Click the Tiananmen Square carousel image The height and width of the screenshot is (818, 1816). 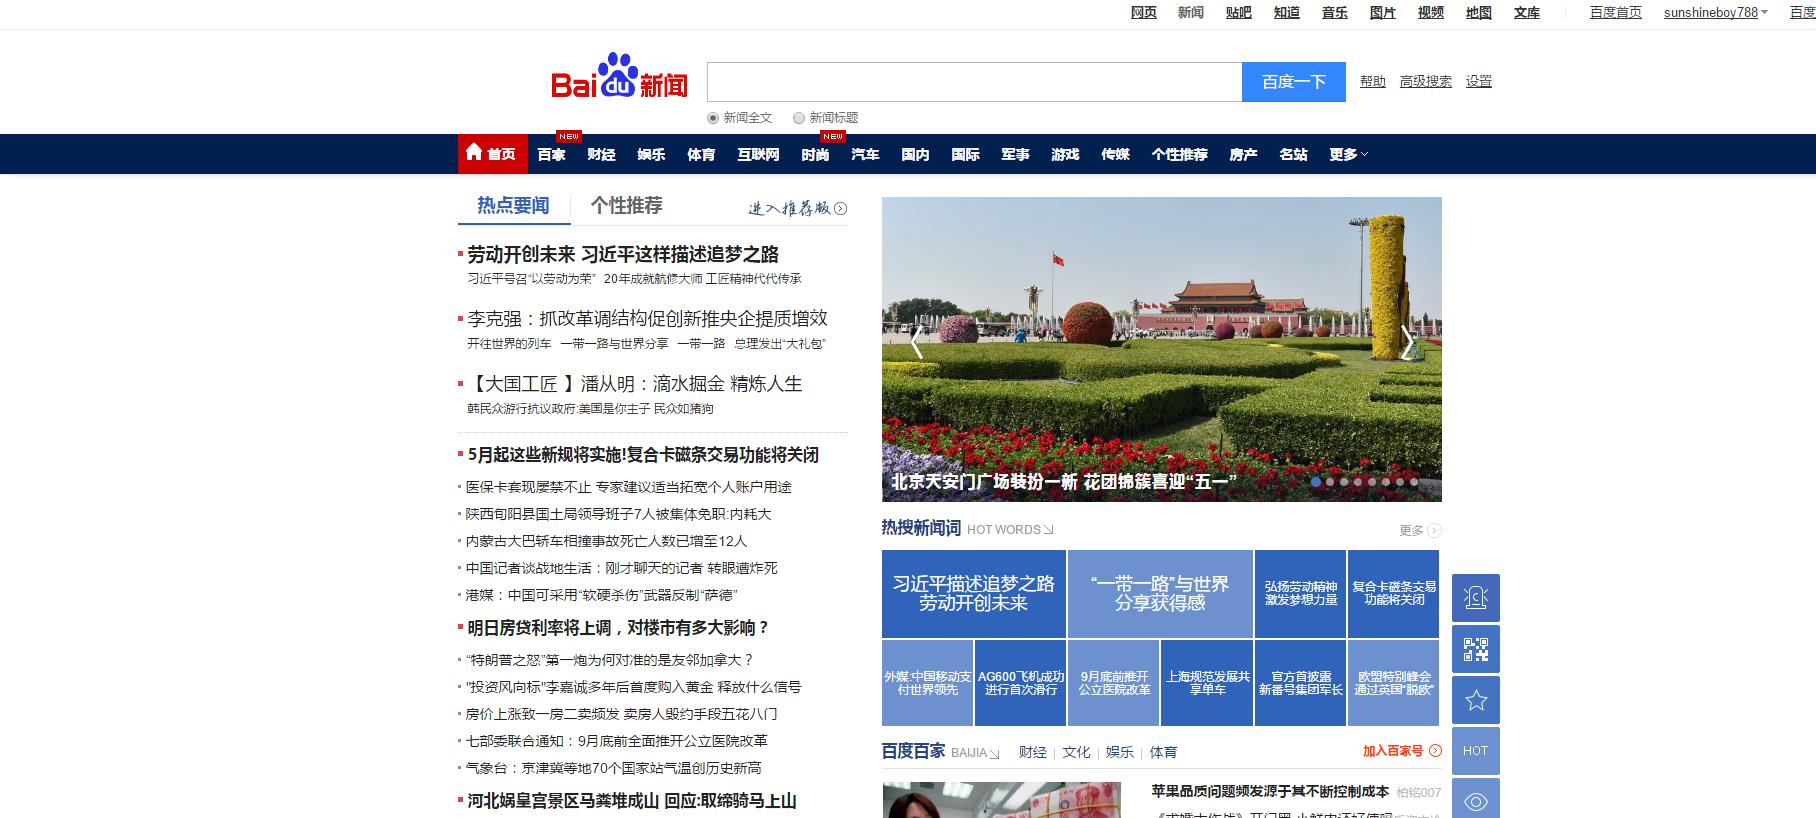1161,349
